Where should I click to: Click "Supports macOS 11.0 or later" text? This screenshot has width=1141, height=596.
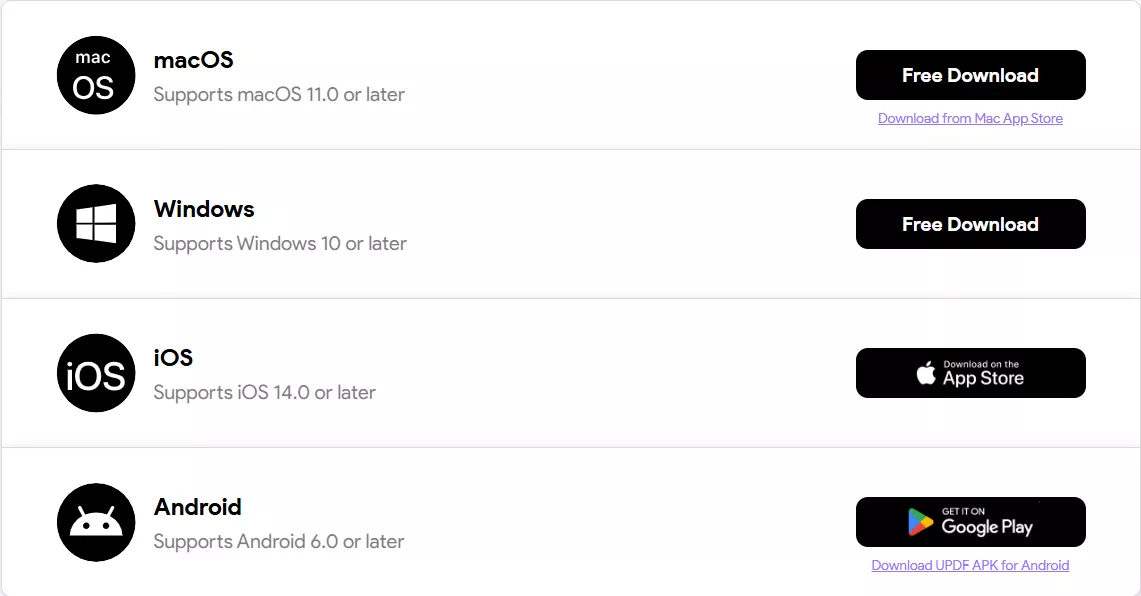coord(279,95)
